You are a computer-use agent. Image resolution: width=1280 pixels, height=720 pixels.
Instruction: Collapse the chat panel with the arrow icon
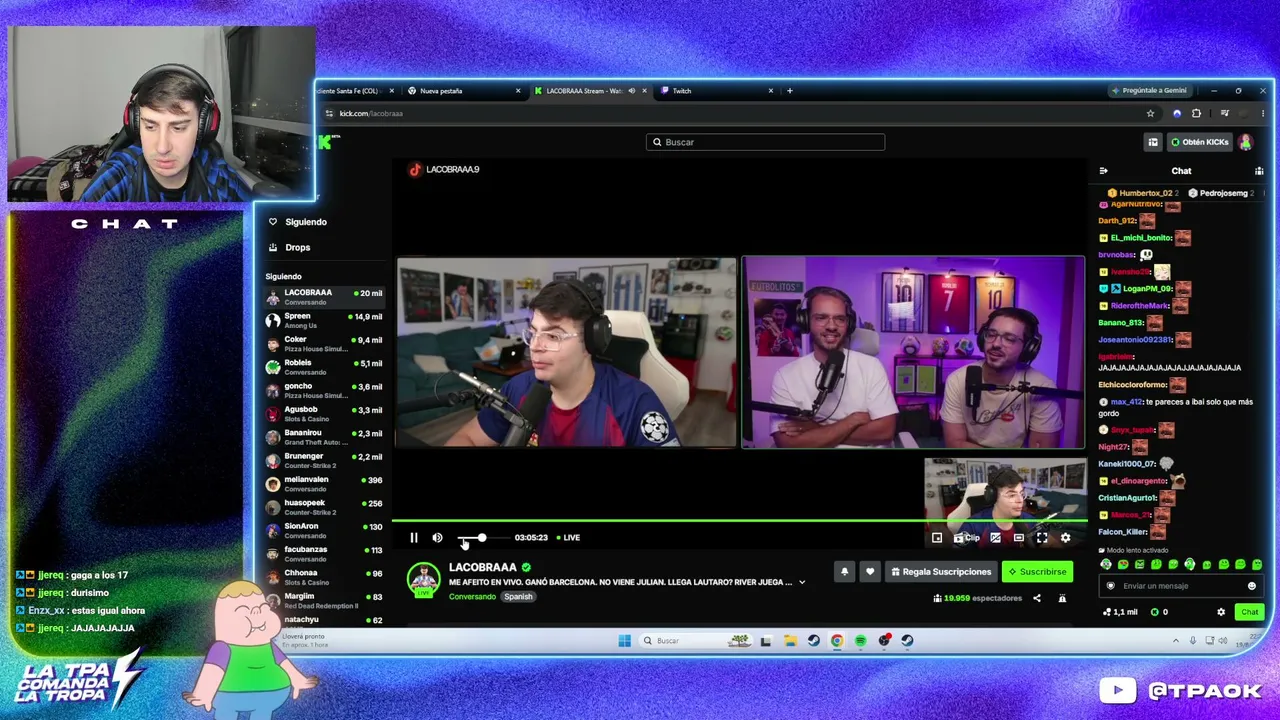click(x=1103, y=171)
